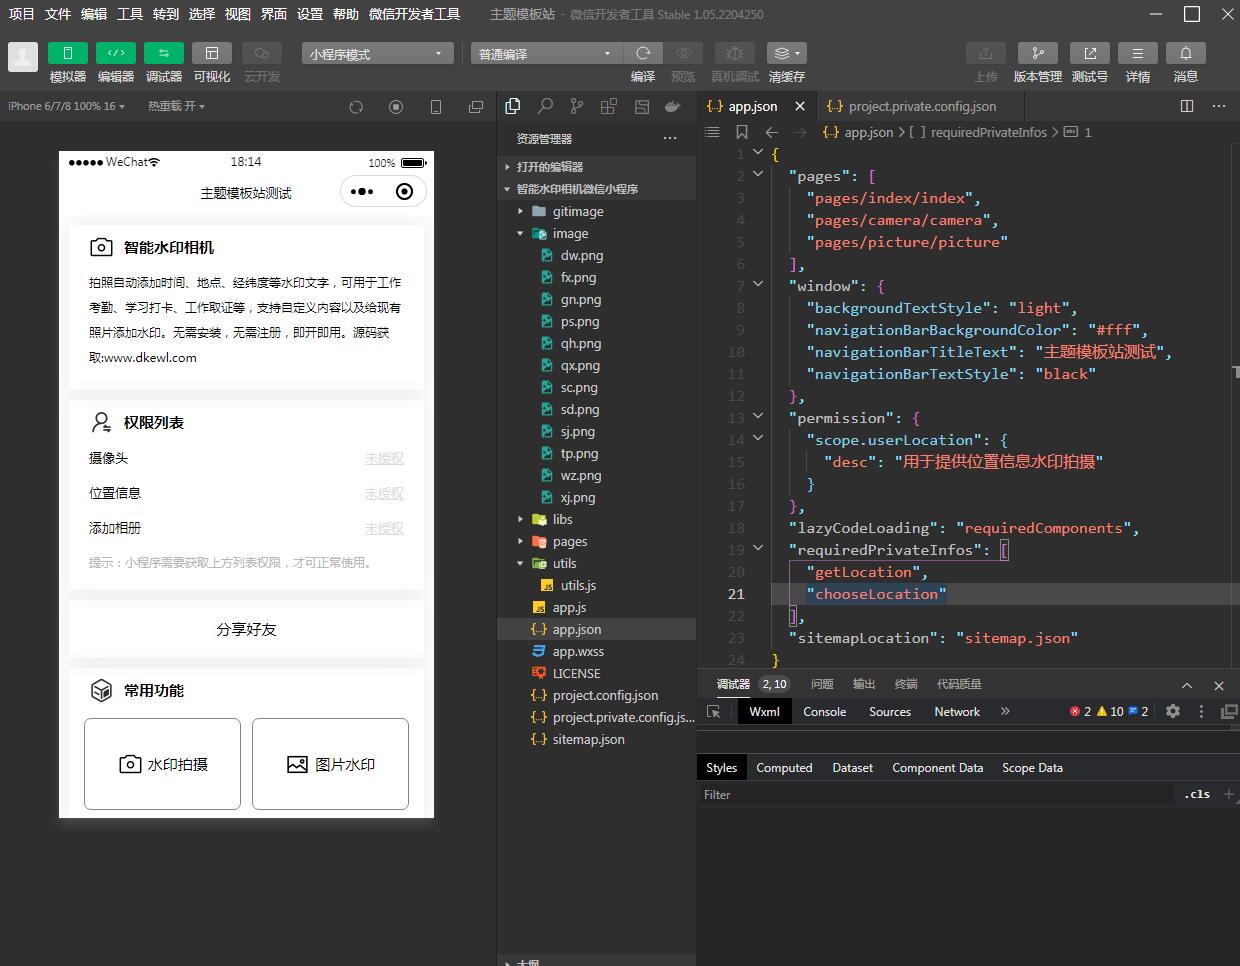Open the search icon in the editor sidebar
This screenshot has width=1240, height=966.
(545, 106)
